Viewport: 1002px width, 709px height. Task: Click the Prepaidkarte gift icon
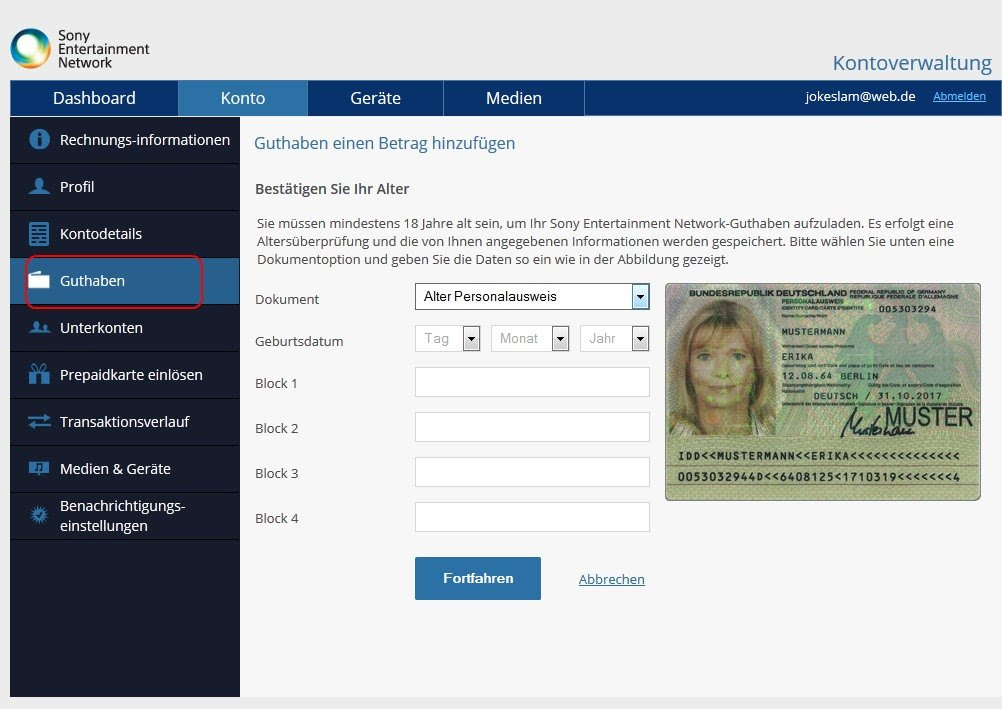click(x=39, y=374)
